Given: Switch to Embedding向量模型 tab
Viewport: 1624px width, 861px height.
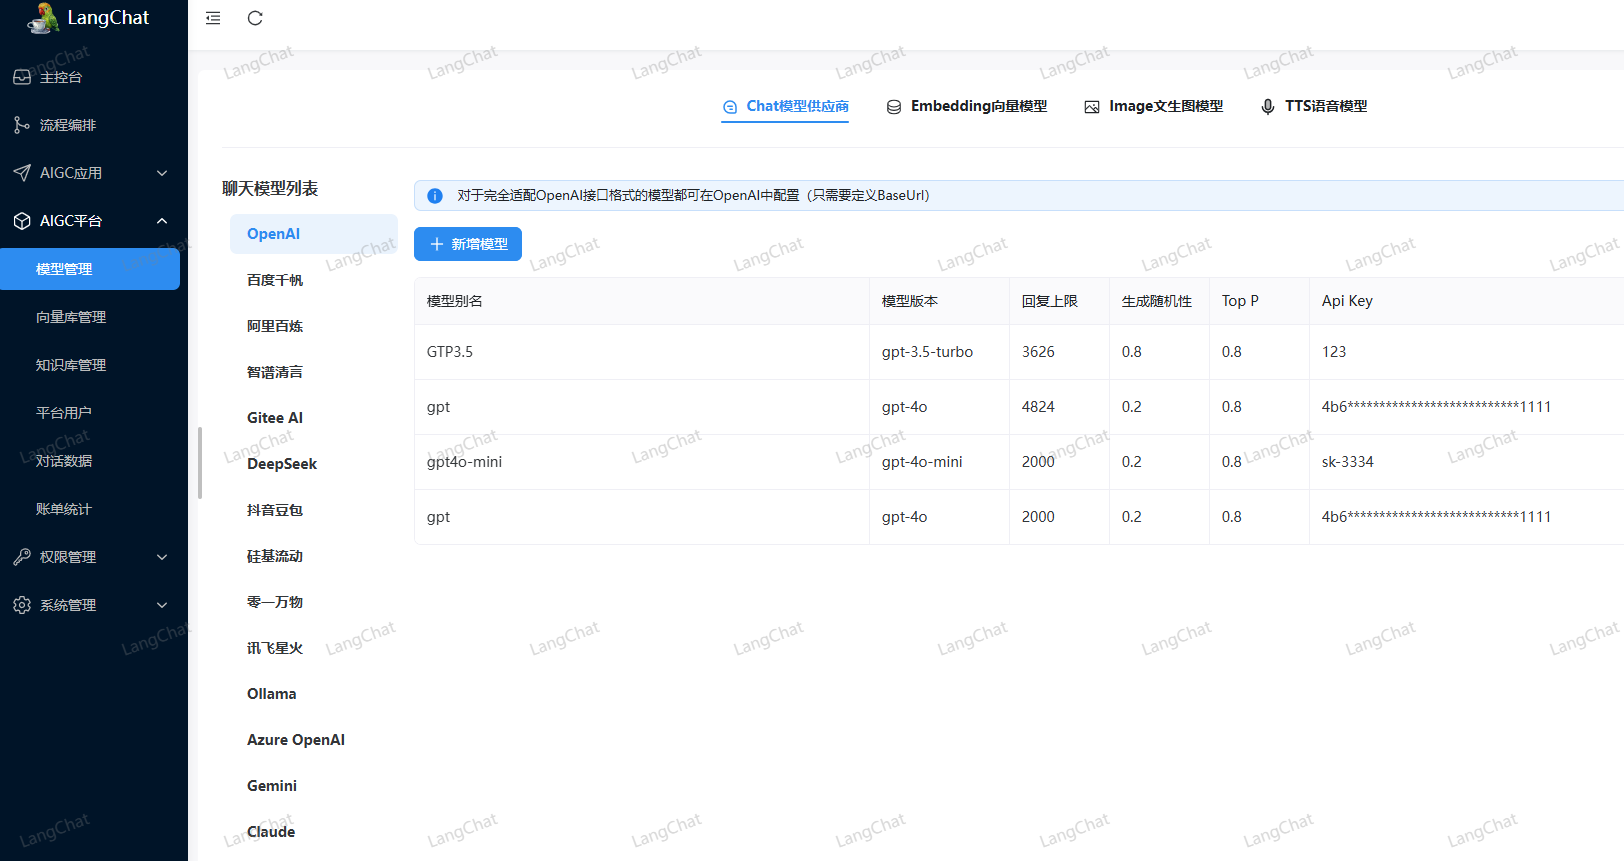Looking at the screenshot, I should (x=967, y=106).
